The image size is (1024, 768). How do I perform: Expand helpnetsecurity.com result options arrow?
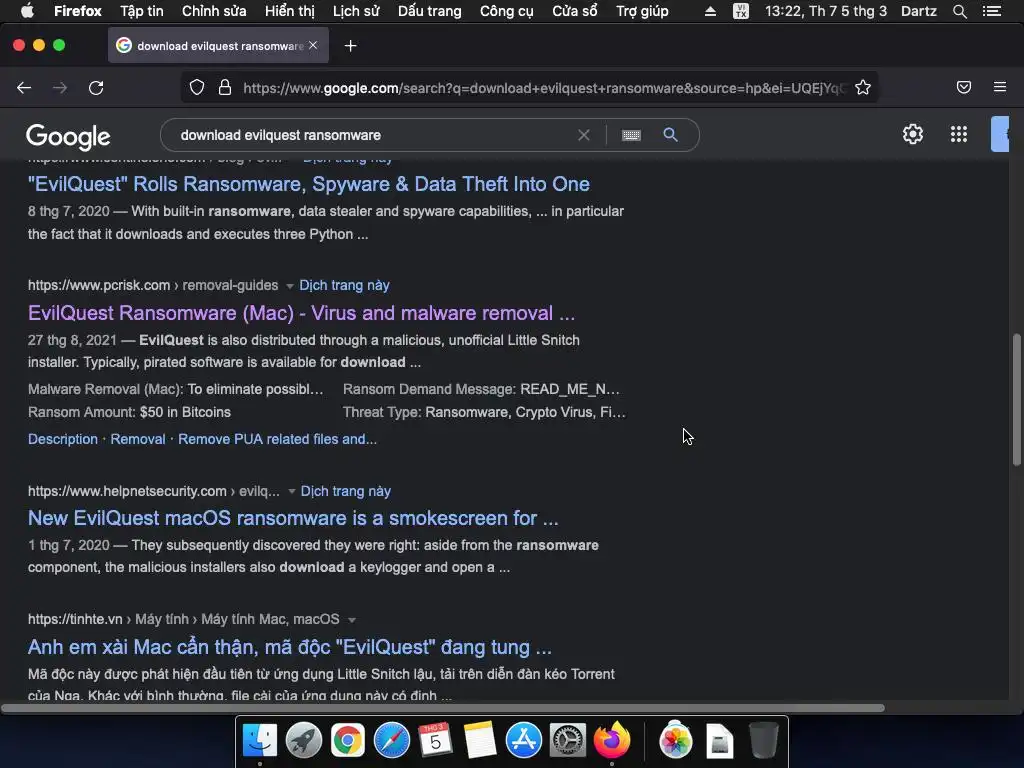(291, 491)
